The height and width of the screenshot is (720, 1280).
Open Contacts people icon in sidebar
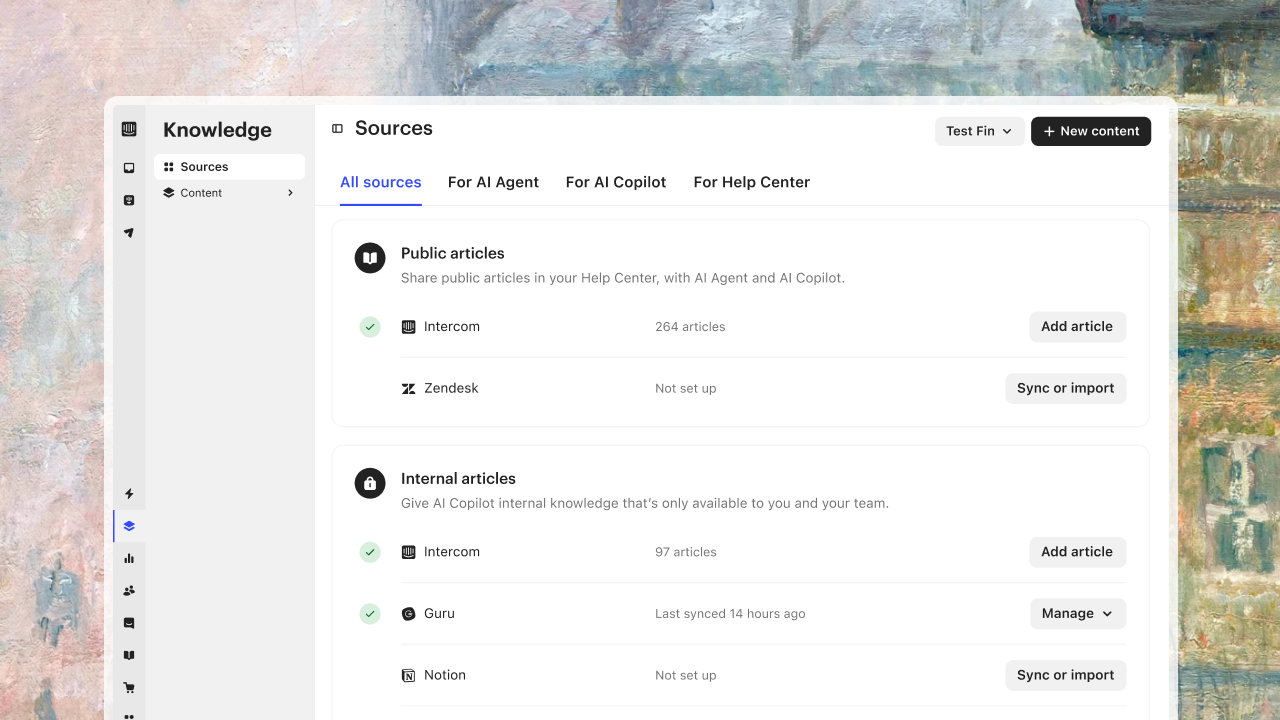[x=129, y=591]
